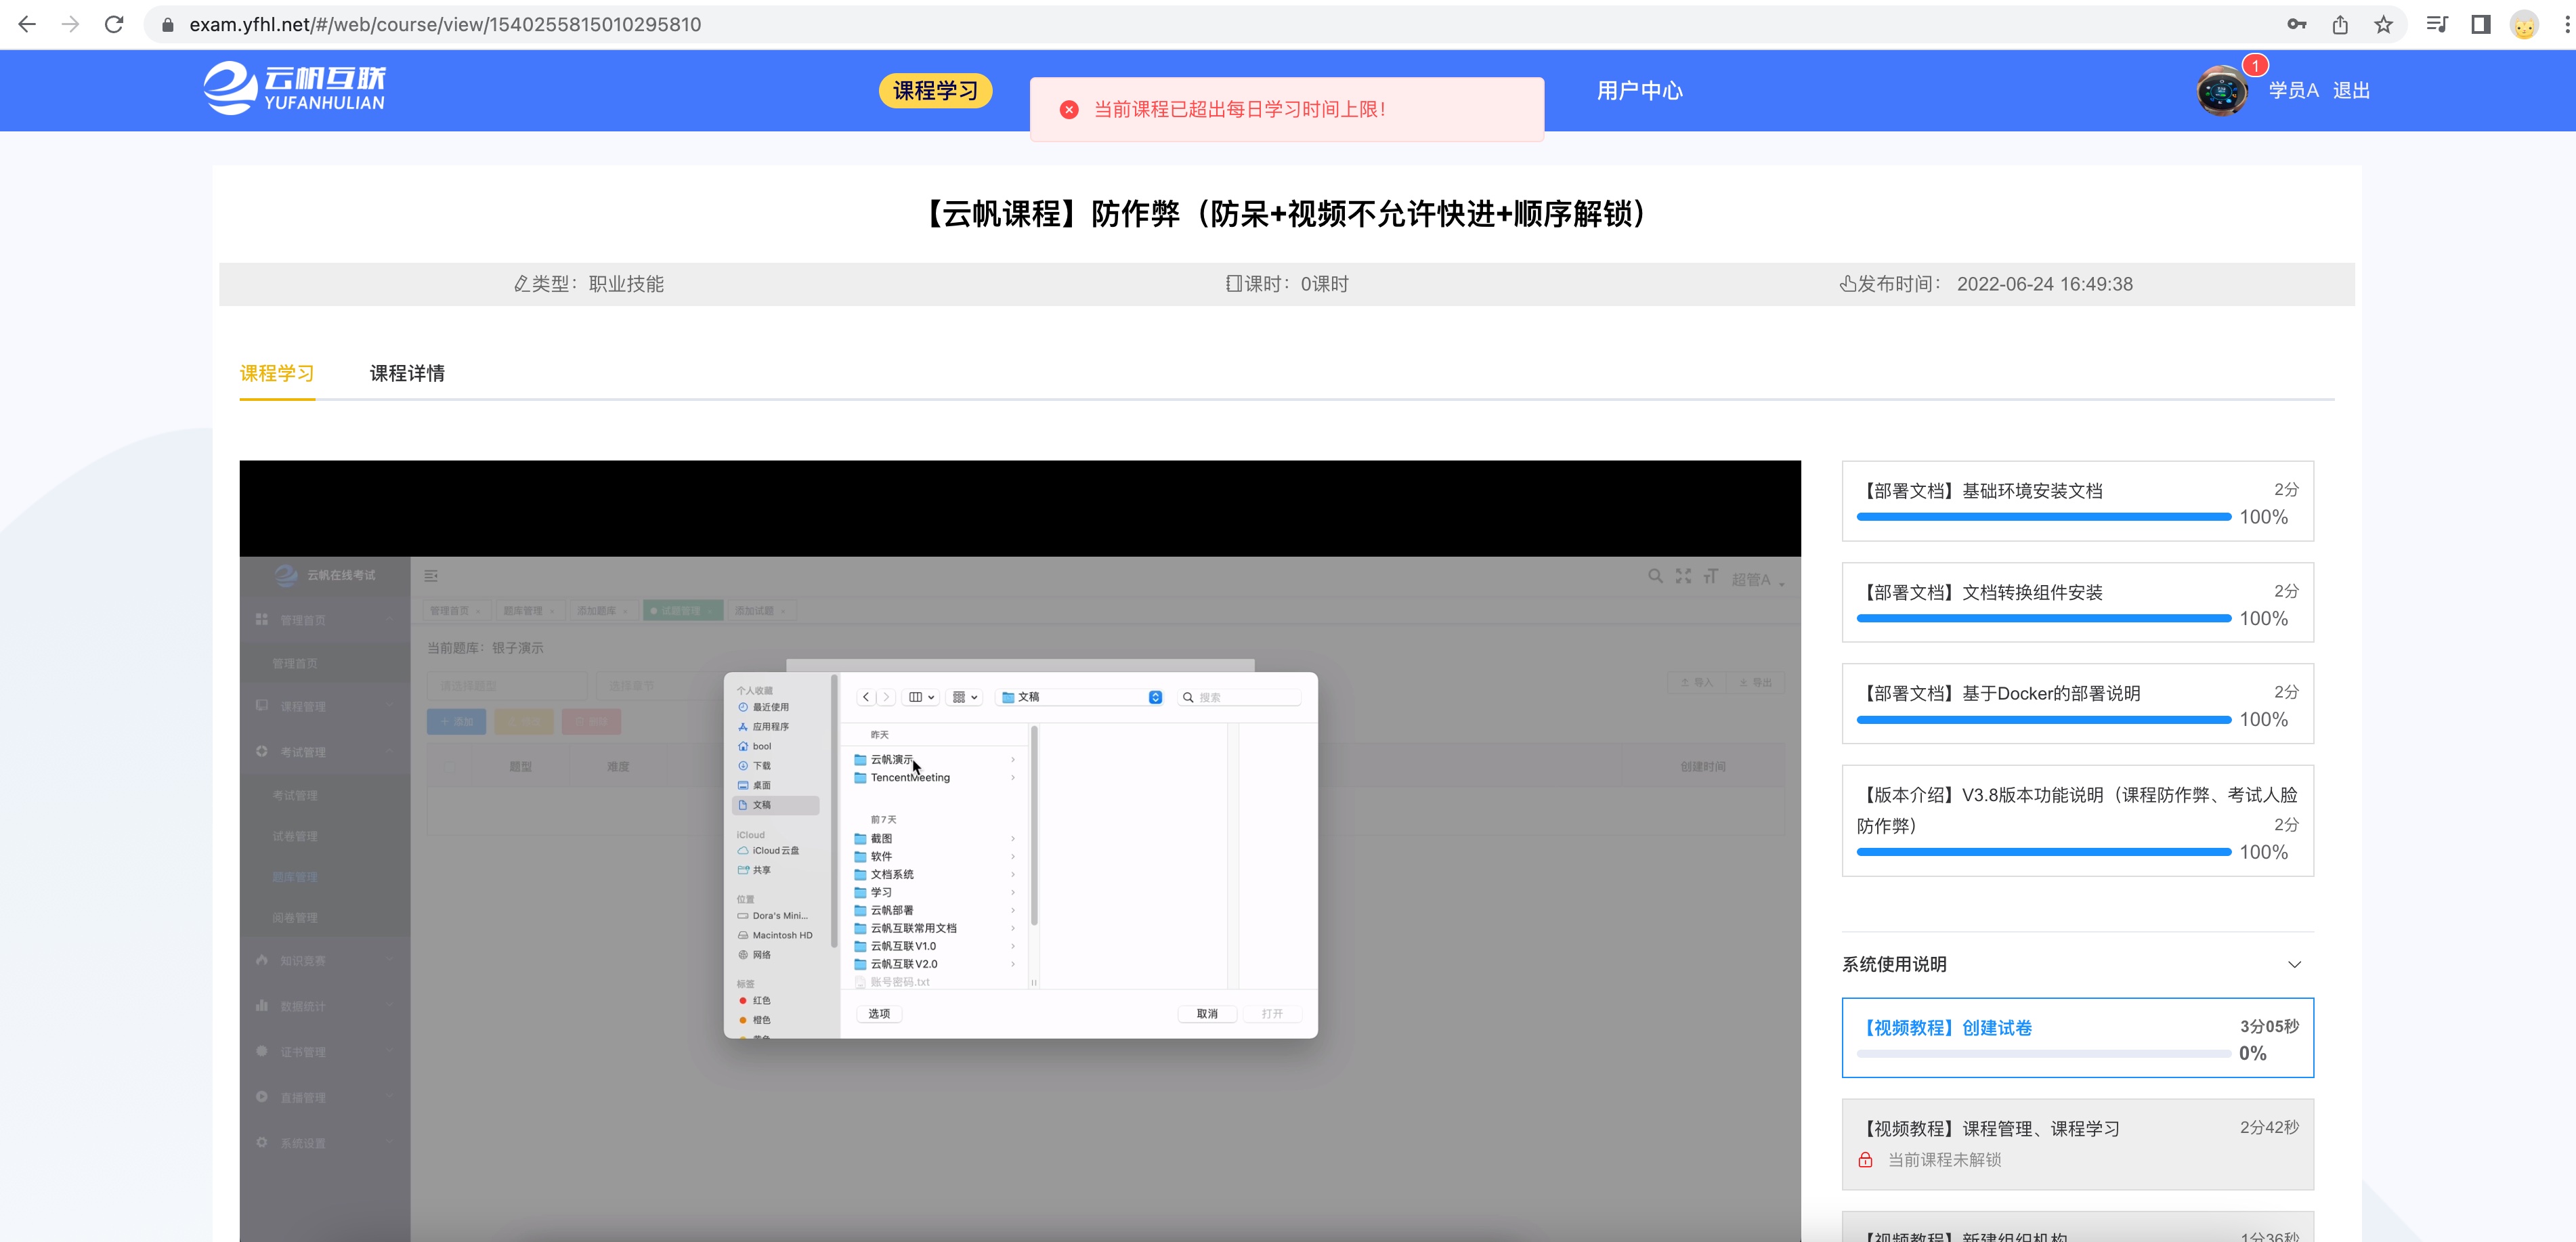Click 选项 in the video file dialog
The image size is (2576, 1242).
click(x=879, y=1013)
